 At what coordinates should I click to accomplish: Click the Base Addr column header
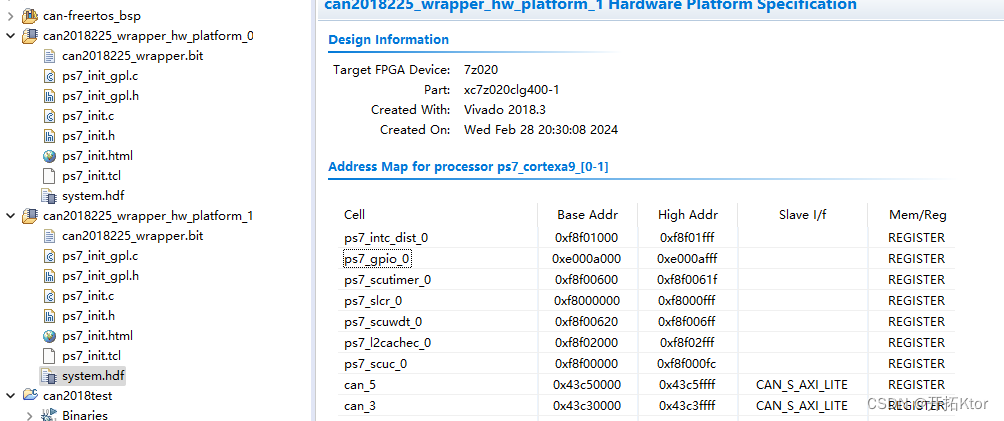point(588,215)
